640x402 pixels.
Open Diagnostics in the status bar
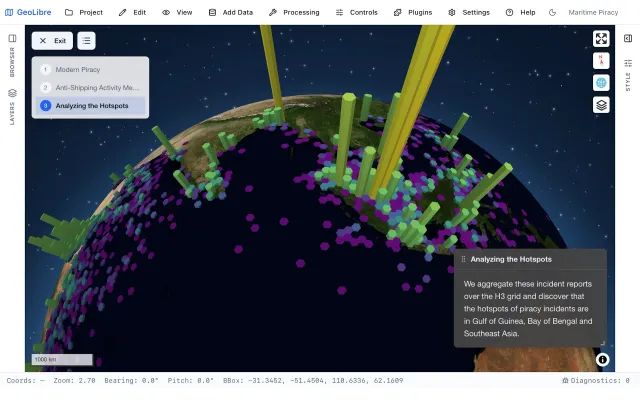pos(596,380)
